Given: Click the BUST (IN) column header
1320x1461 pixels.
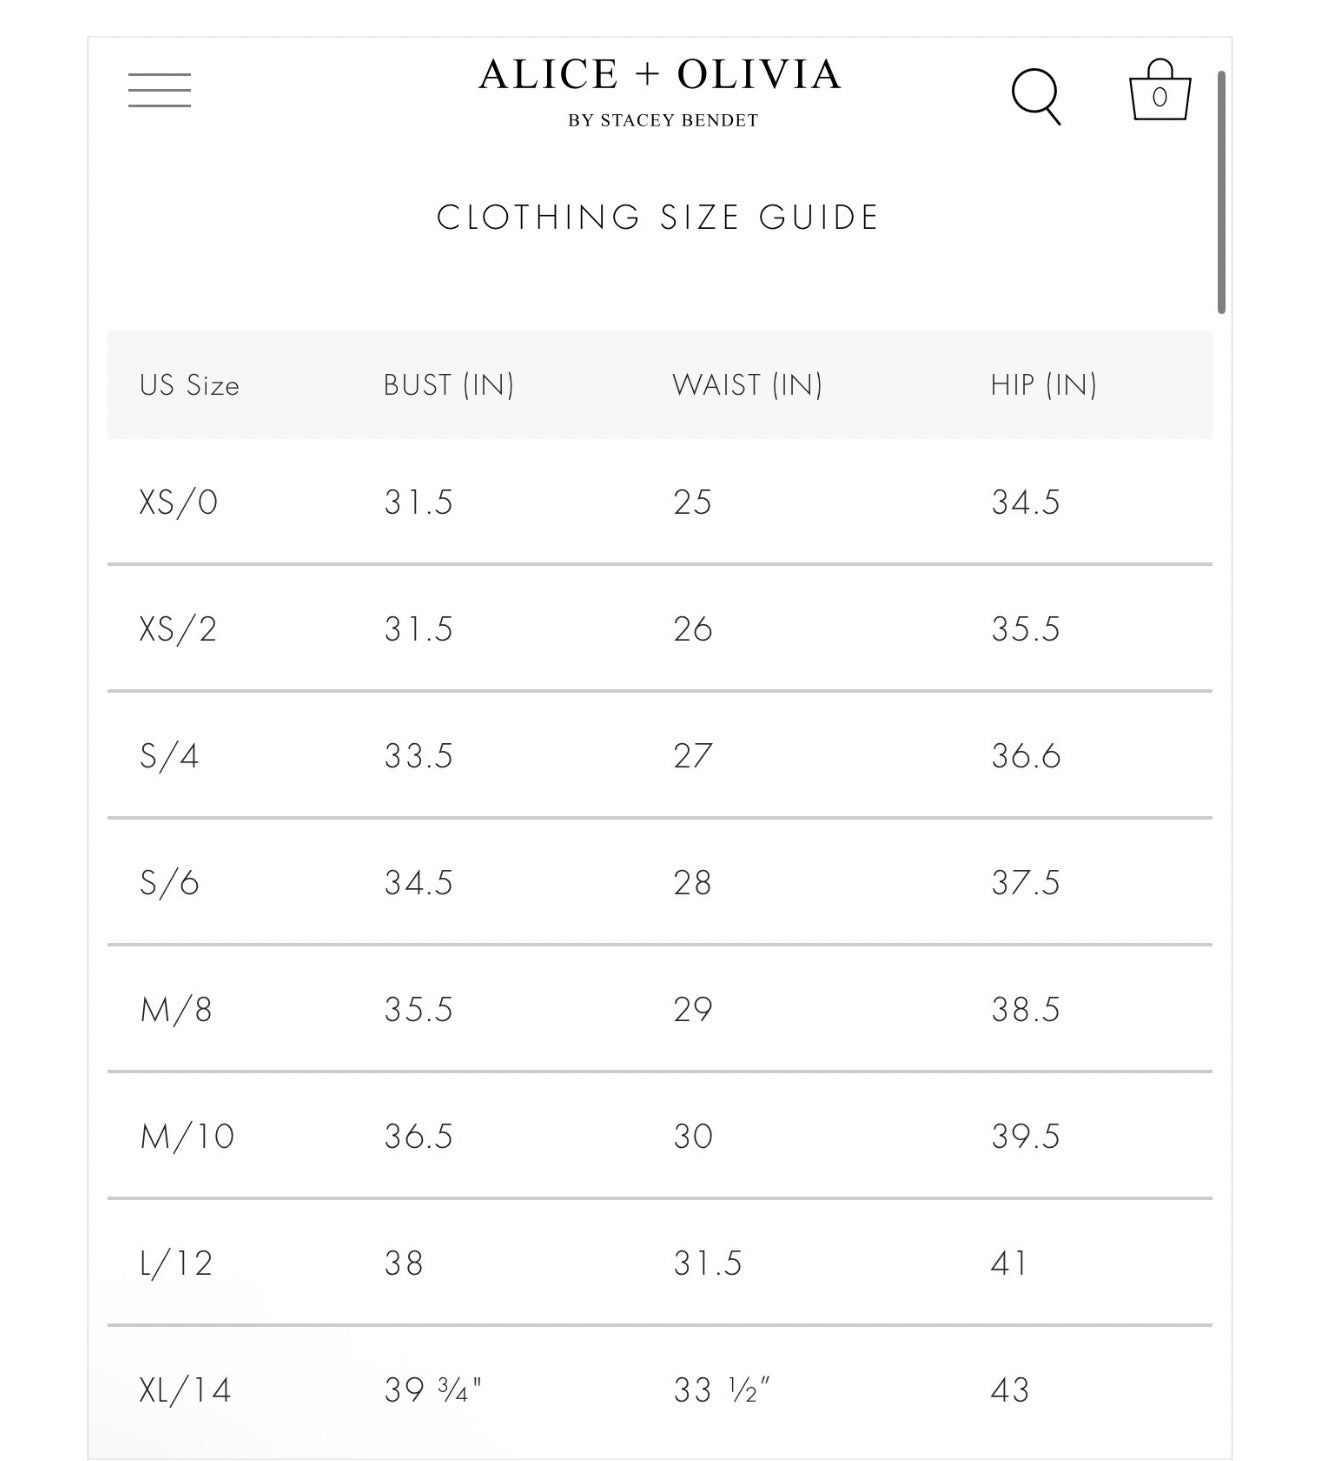Looking at the screenshot, I should 448,385.
